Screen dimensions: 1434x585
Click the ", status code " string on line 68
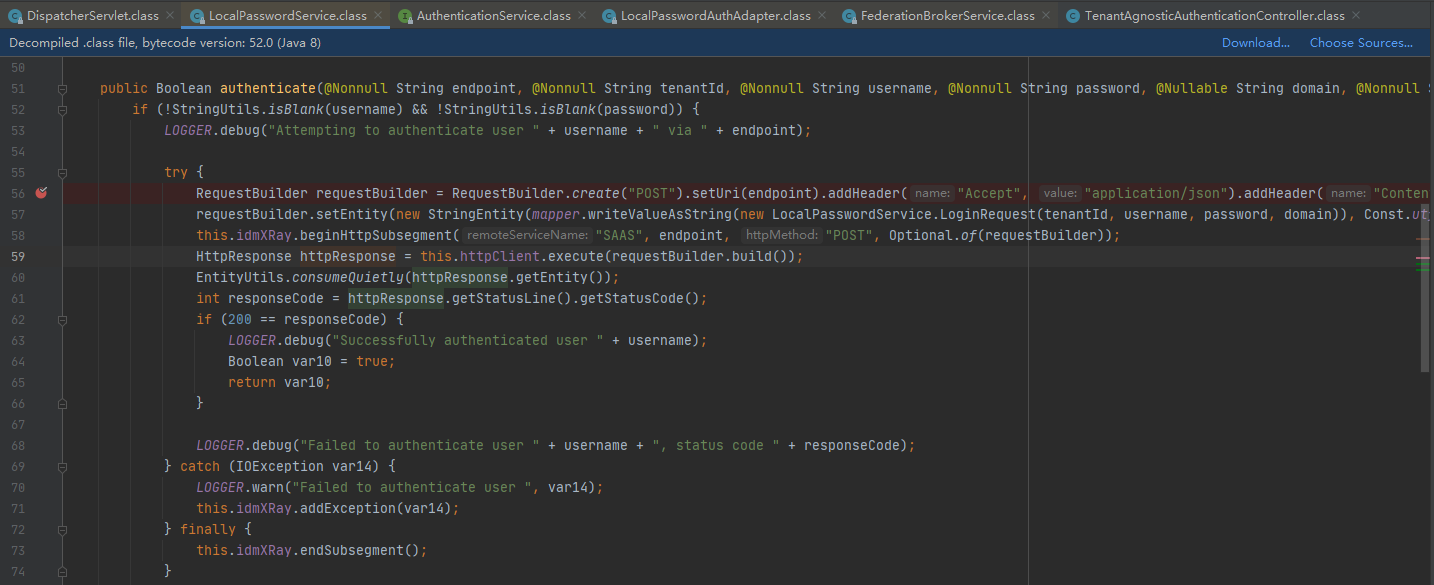716,445
